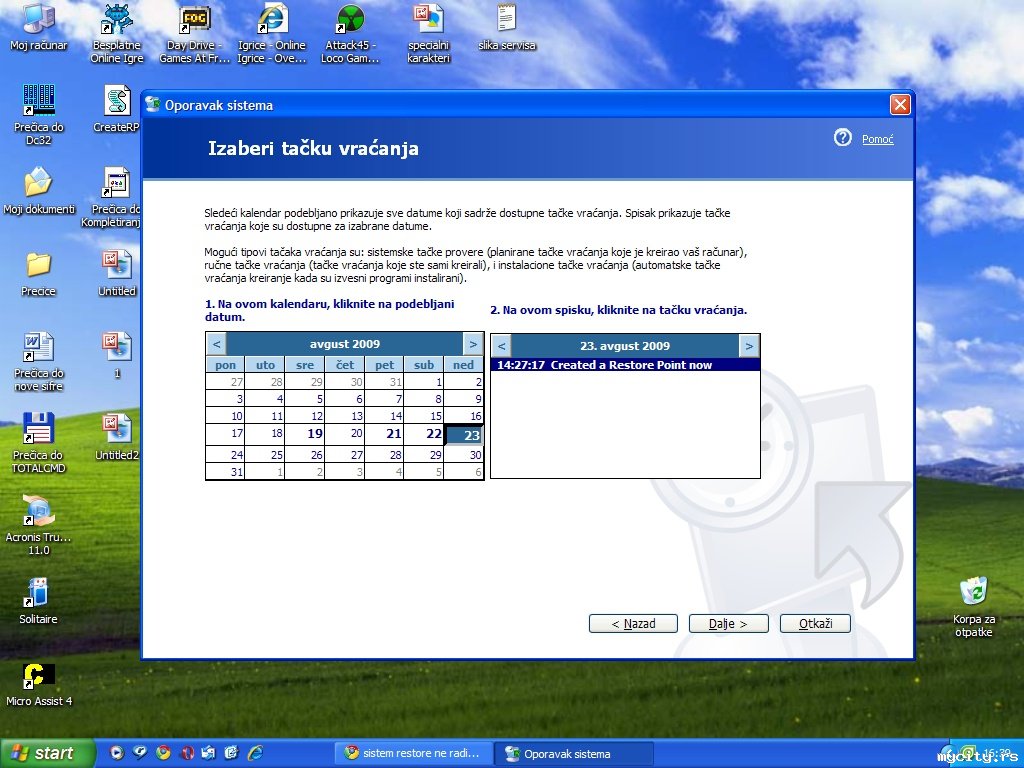Open Acronis True Image 11.0 shortcut
The height and width of the screenshot is (768, 1024).
point(39,525)
